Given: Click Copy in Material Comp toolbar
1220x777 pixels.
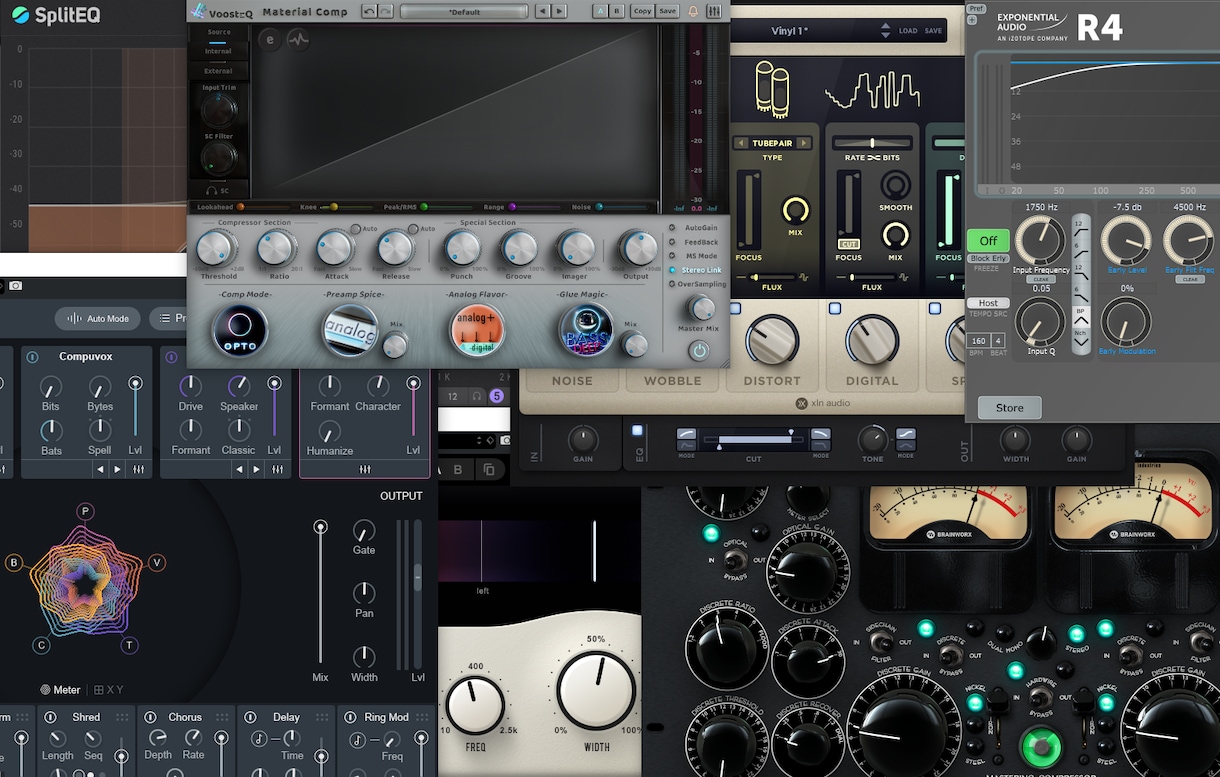Looking at the screenshot, I should 642,11.
